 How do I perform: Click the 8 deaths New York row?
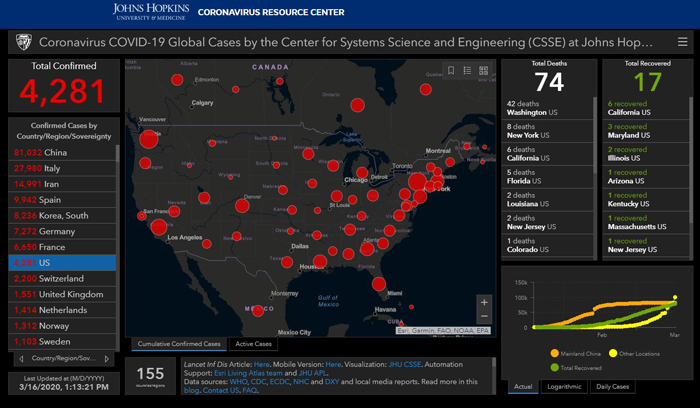[547, 131]
